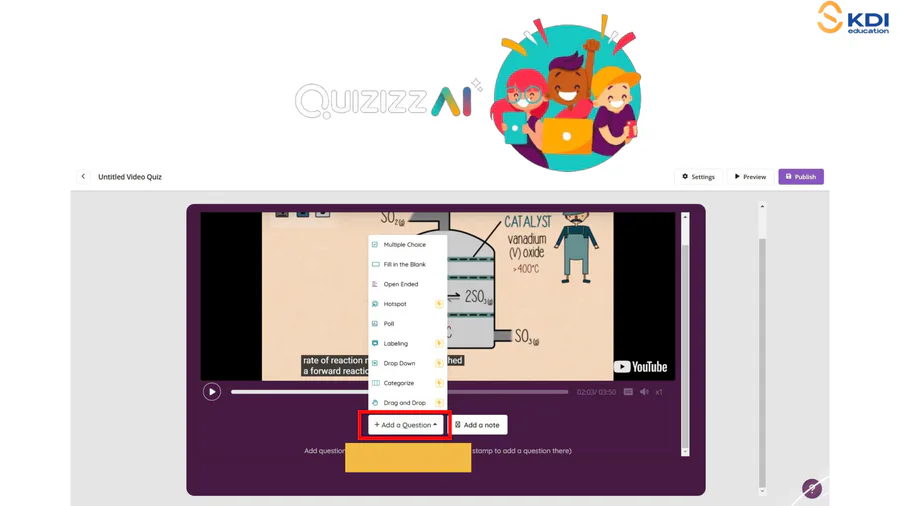900x506 pixels.
Task: Change playback speed via x1 control
Action: (659, 392)
